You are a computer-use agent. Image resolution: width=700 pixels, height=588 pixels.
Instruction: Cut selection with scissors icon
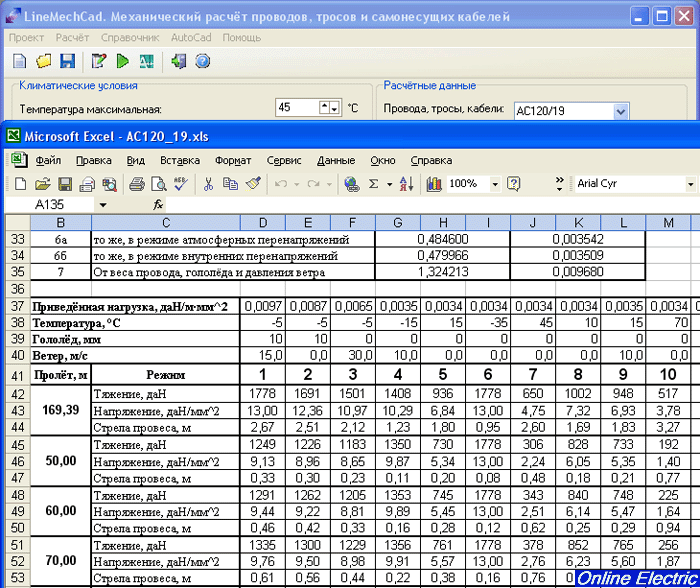coord(208,184)
